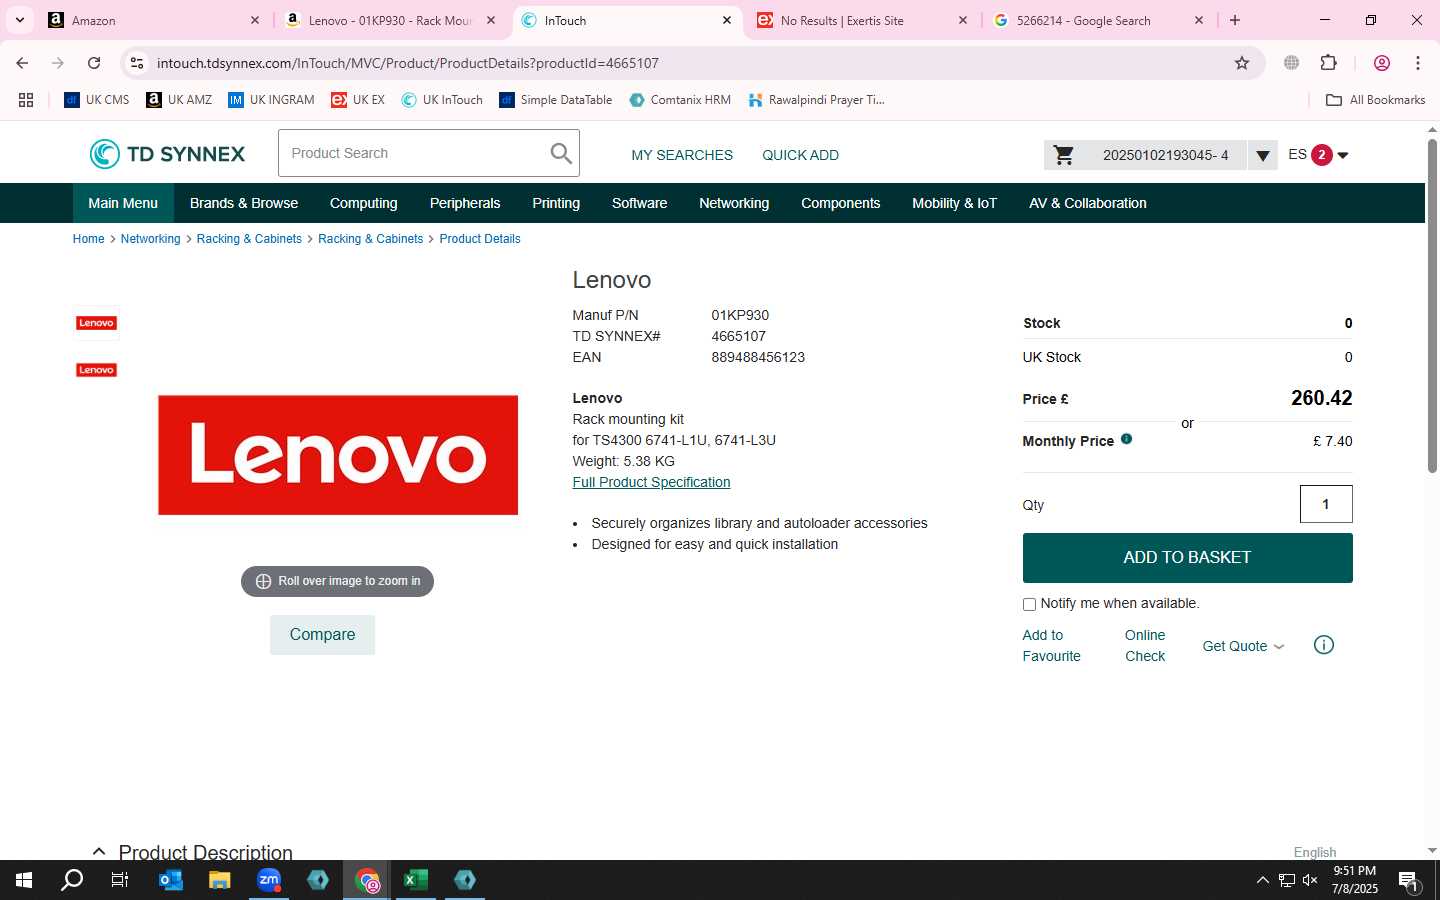The width and height of the screenshot is (1440, 900).
Task: Click the Windows Start button
Action: point(24,880)
